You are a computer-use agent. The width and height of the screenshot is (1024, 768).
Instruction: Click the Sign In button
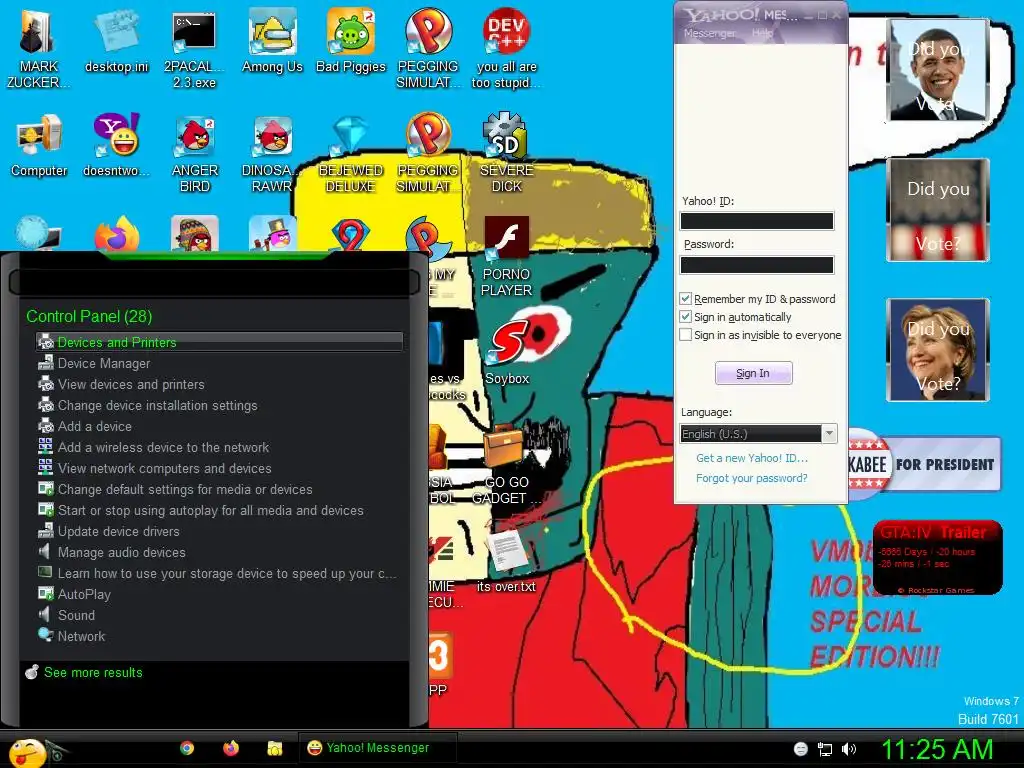point(753,373)
